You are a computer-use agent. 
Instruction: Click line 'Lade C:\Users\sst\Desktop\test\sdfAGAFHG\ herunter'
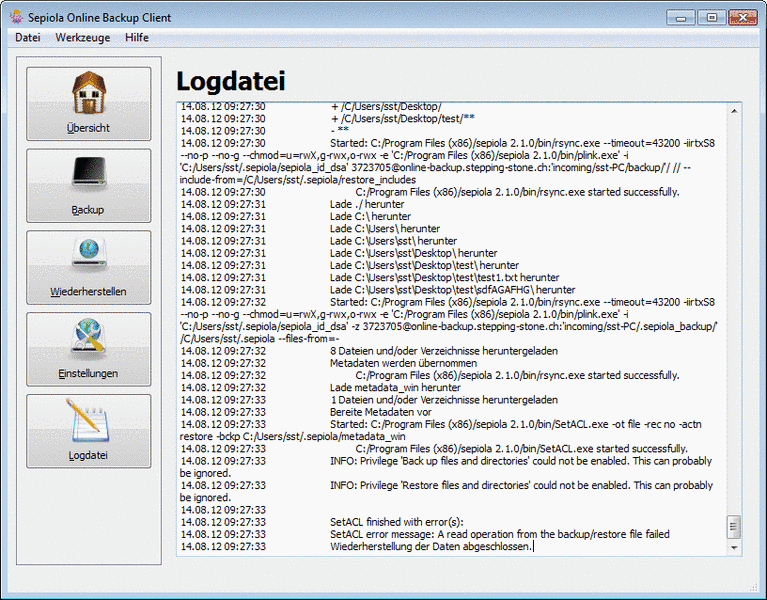(x=452, y=290)
